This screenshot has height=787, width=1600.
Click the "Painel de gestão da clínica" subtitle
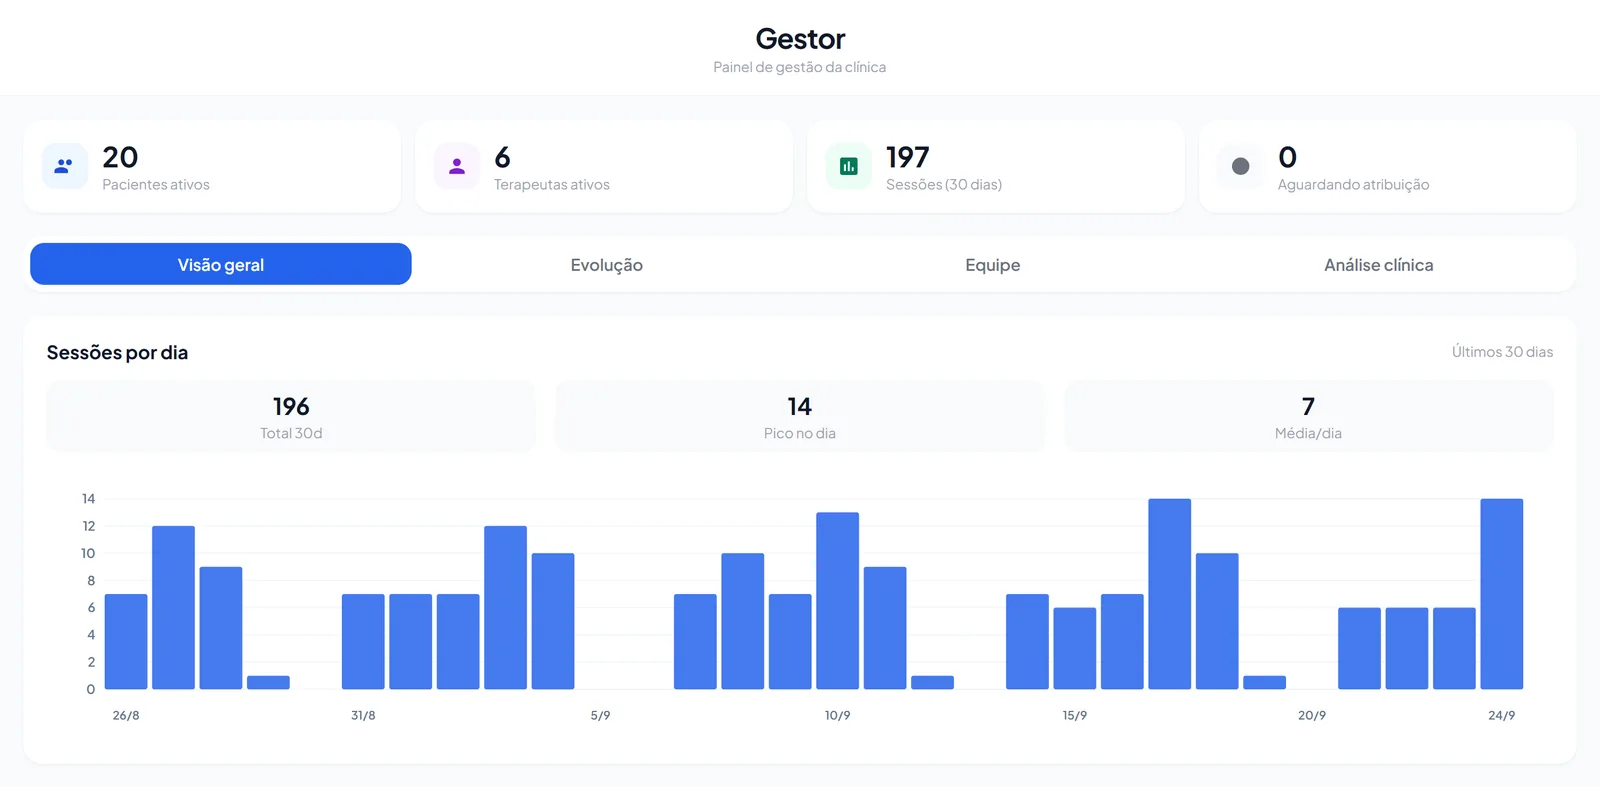800,67
